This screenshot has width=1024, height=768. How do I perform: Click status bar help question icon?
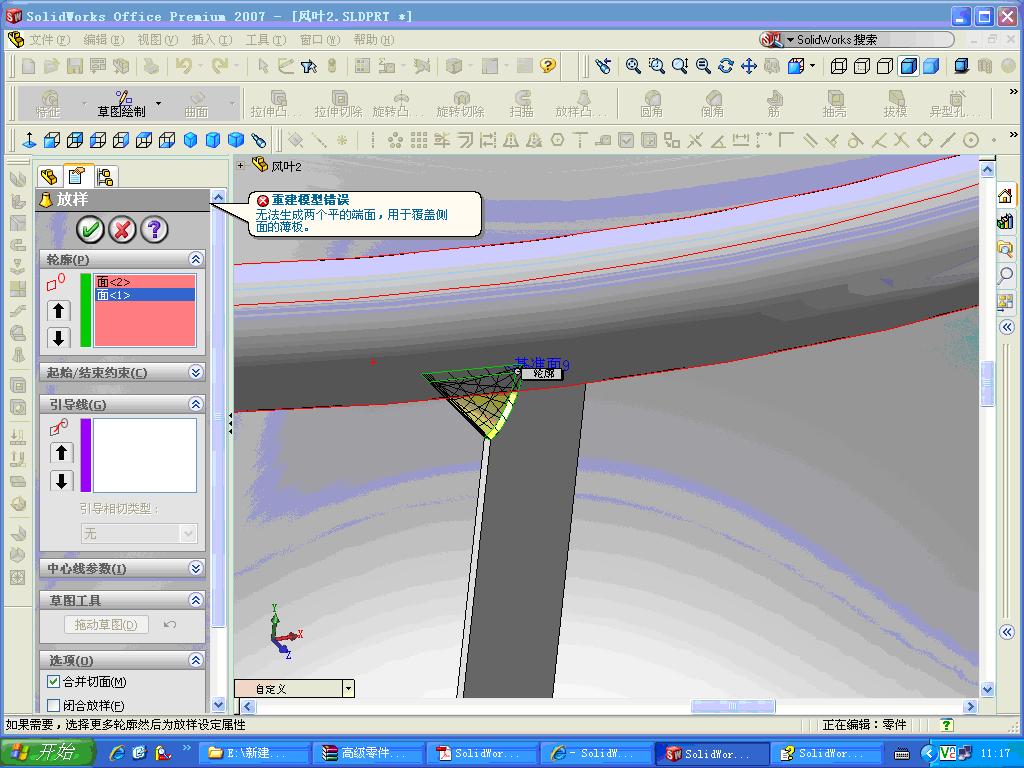click(x=946, y=725)
